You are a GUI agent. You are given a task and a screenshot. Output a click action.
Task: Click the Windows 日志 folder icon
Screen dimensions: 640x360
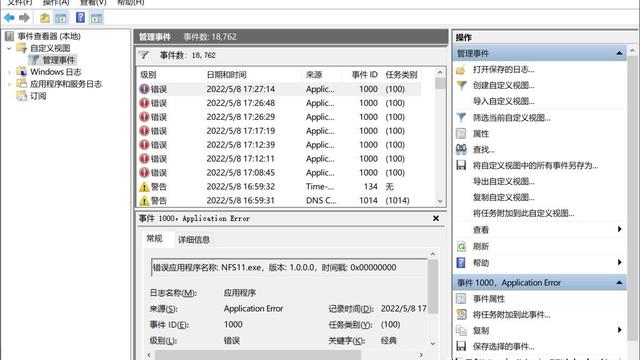21,72
